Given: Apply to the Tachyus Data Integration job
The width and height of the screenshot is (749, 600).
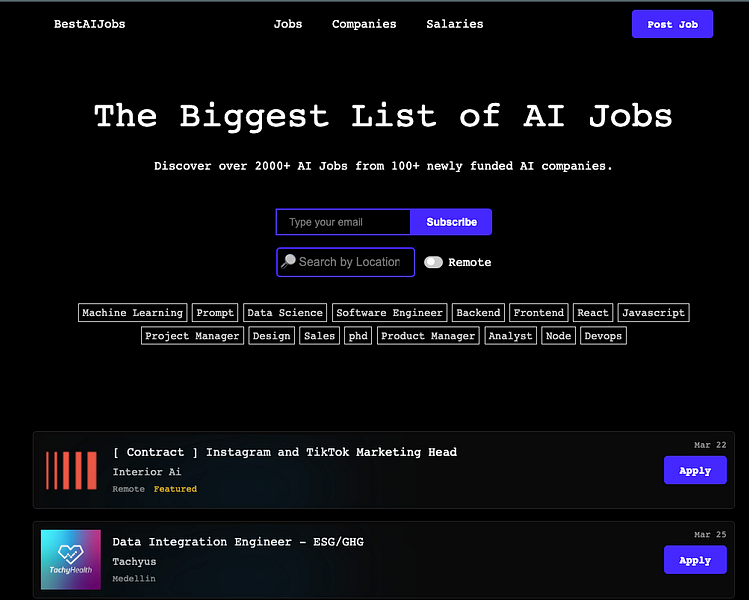Looking at the screenshot, I should 695,560.
